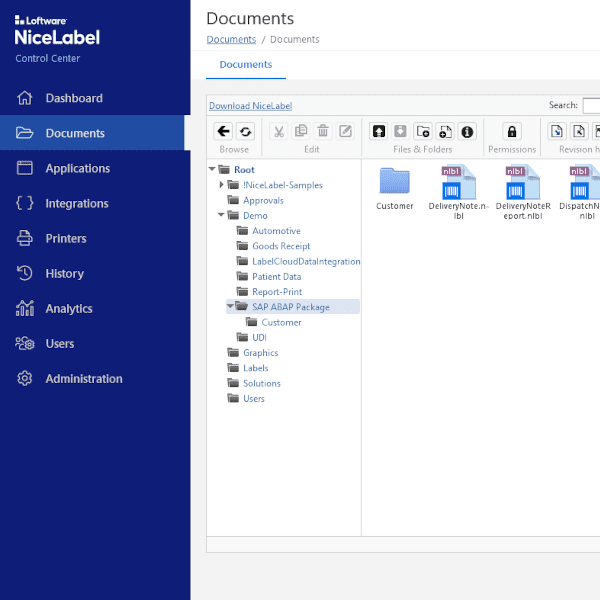Select the Customer subfolder in tree
Screen dimensions: 600x600
pos(281,322)
